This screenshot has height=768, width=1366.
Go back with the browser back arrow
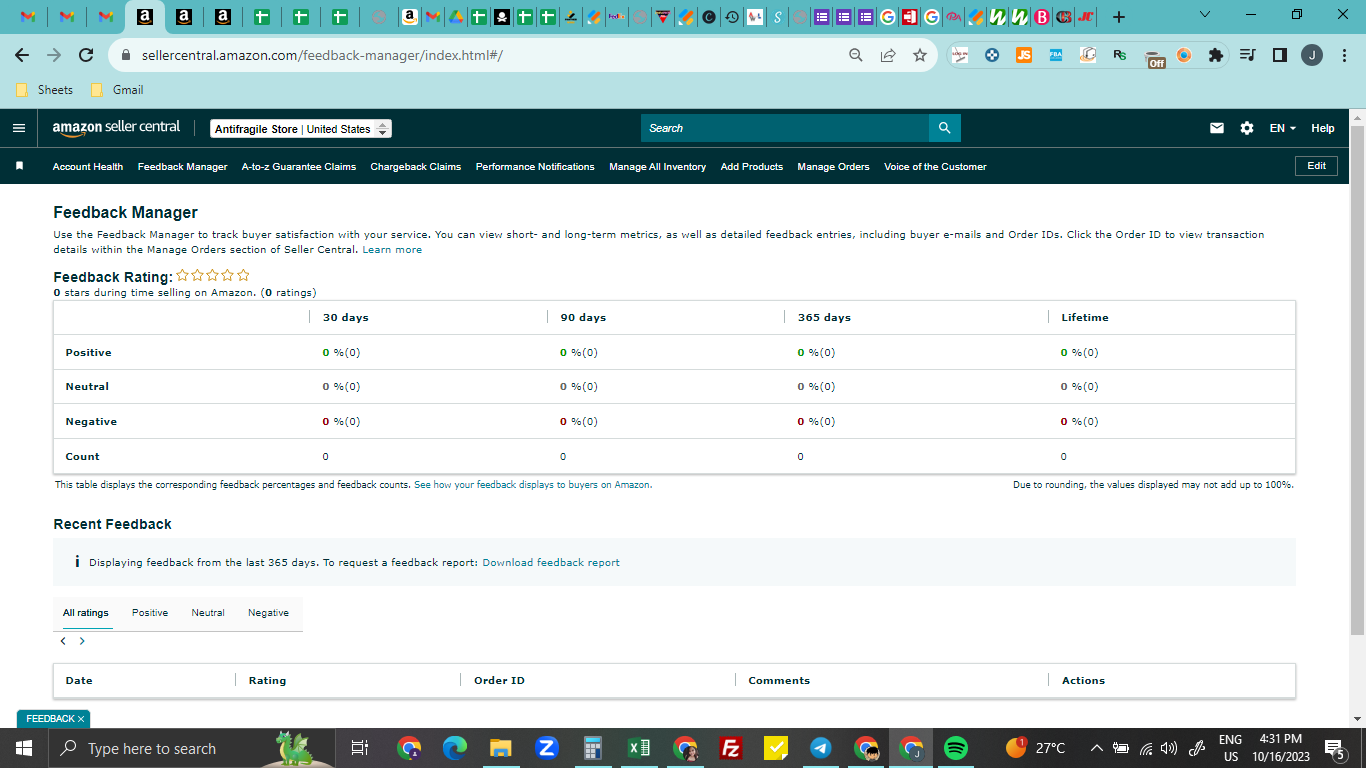(x=22, y=55)
